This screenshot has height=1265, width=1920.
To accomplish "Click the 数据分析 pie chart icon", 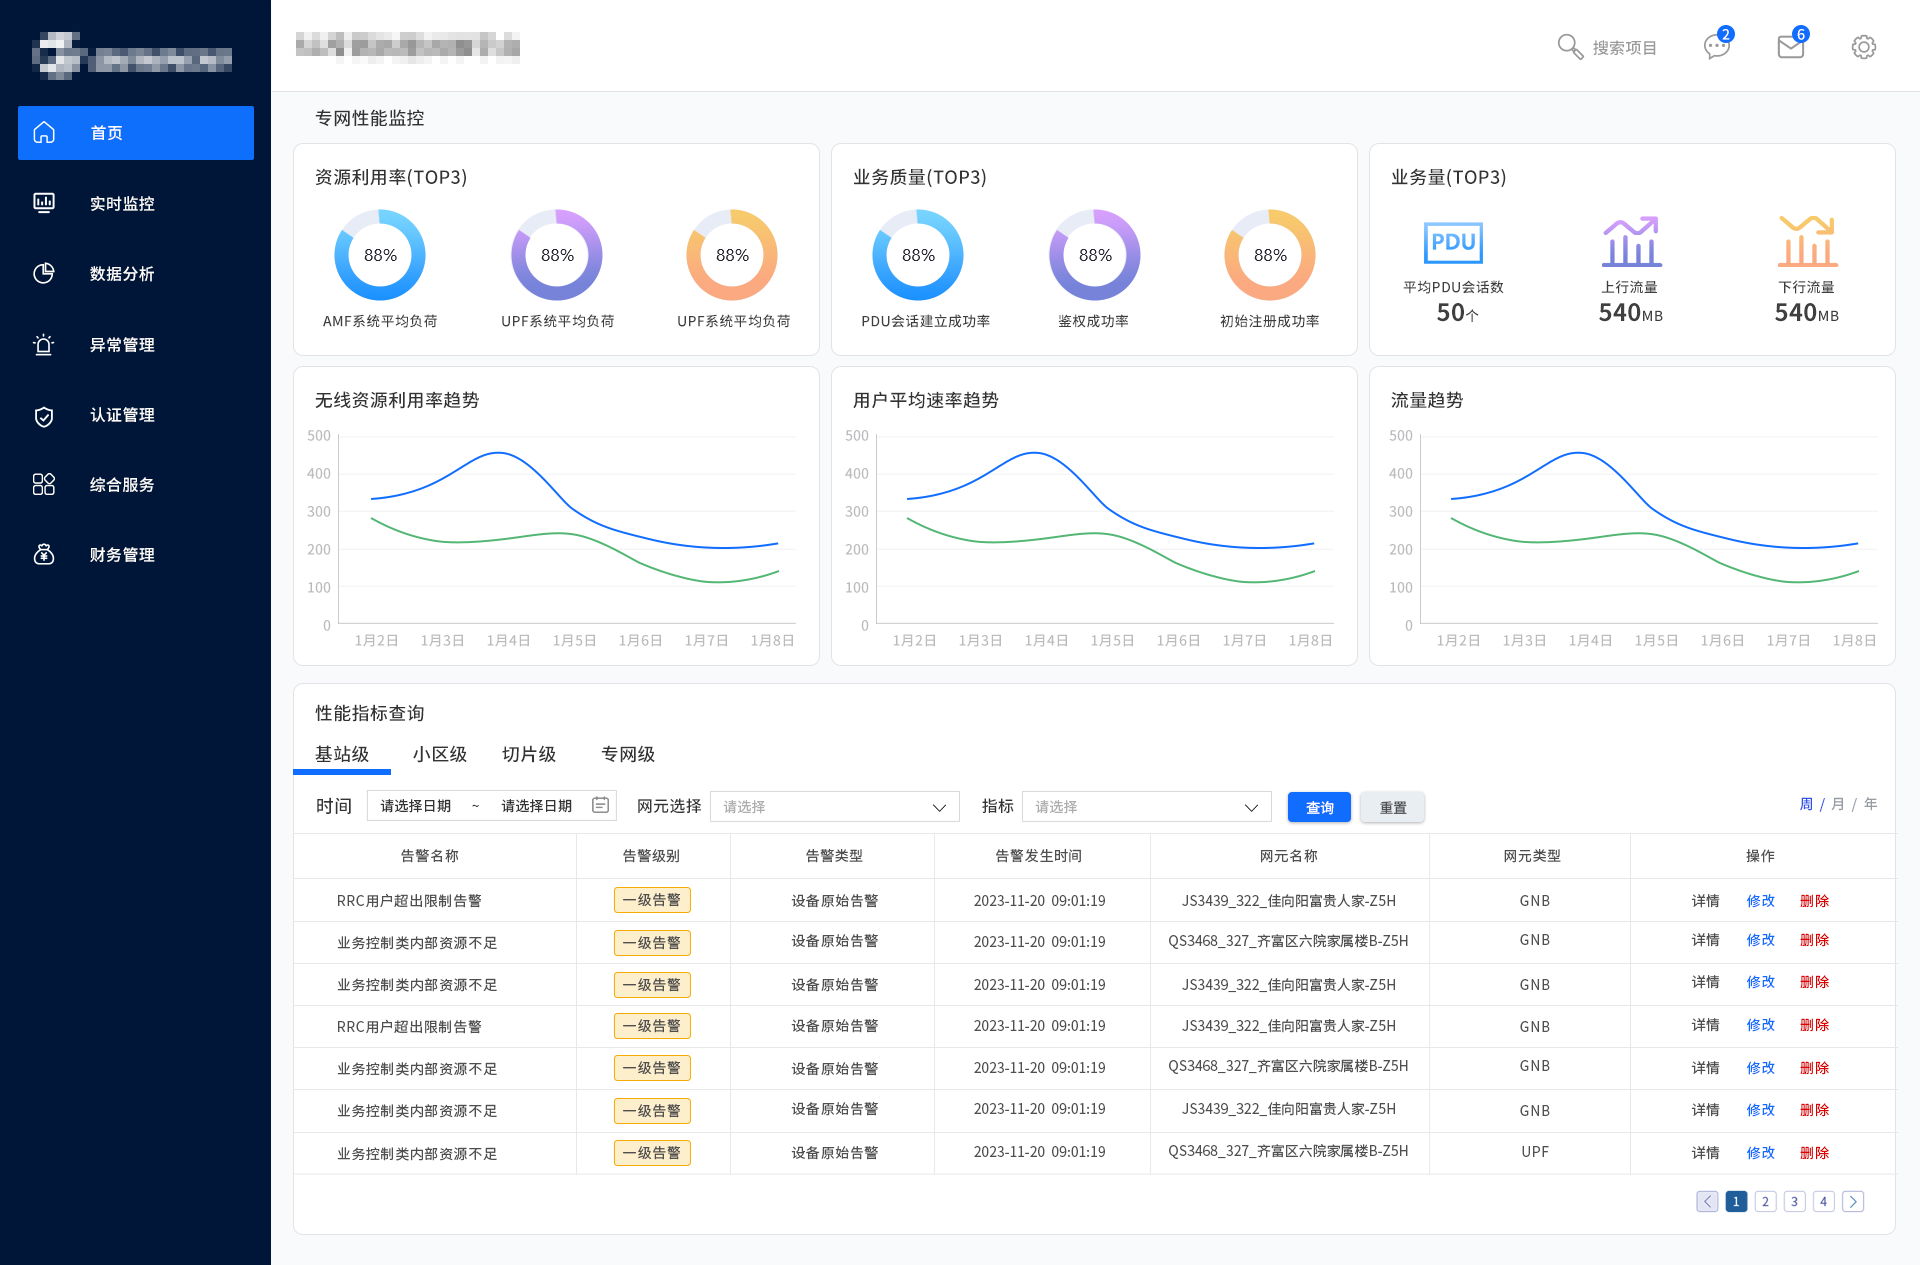I will [44, 273].
